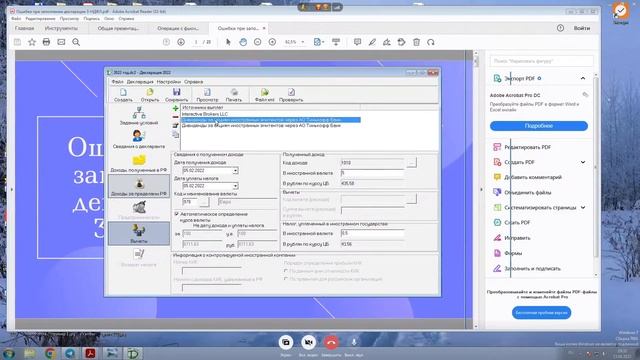Edit the selected income source icon
This screenshot has width=640, height=360.
176,126
